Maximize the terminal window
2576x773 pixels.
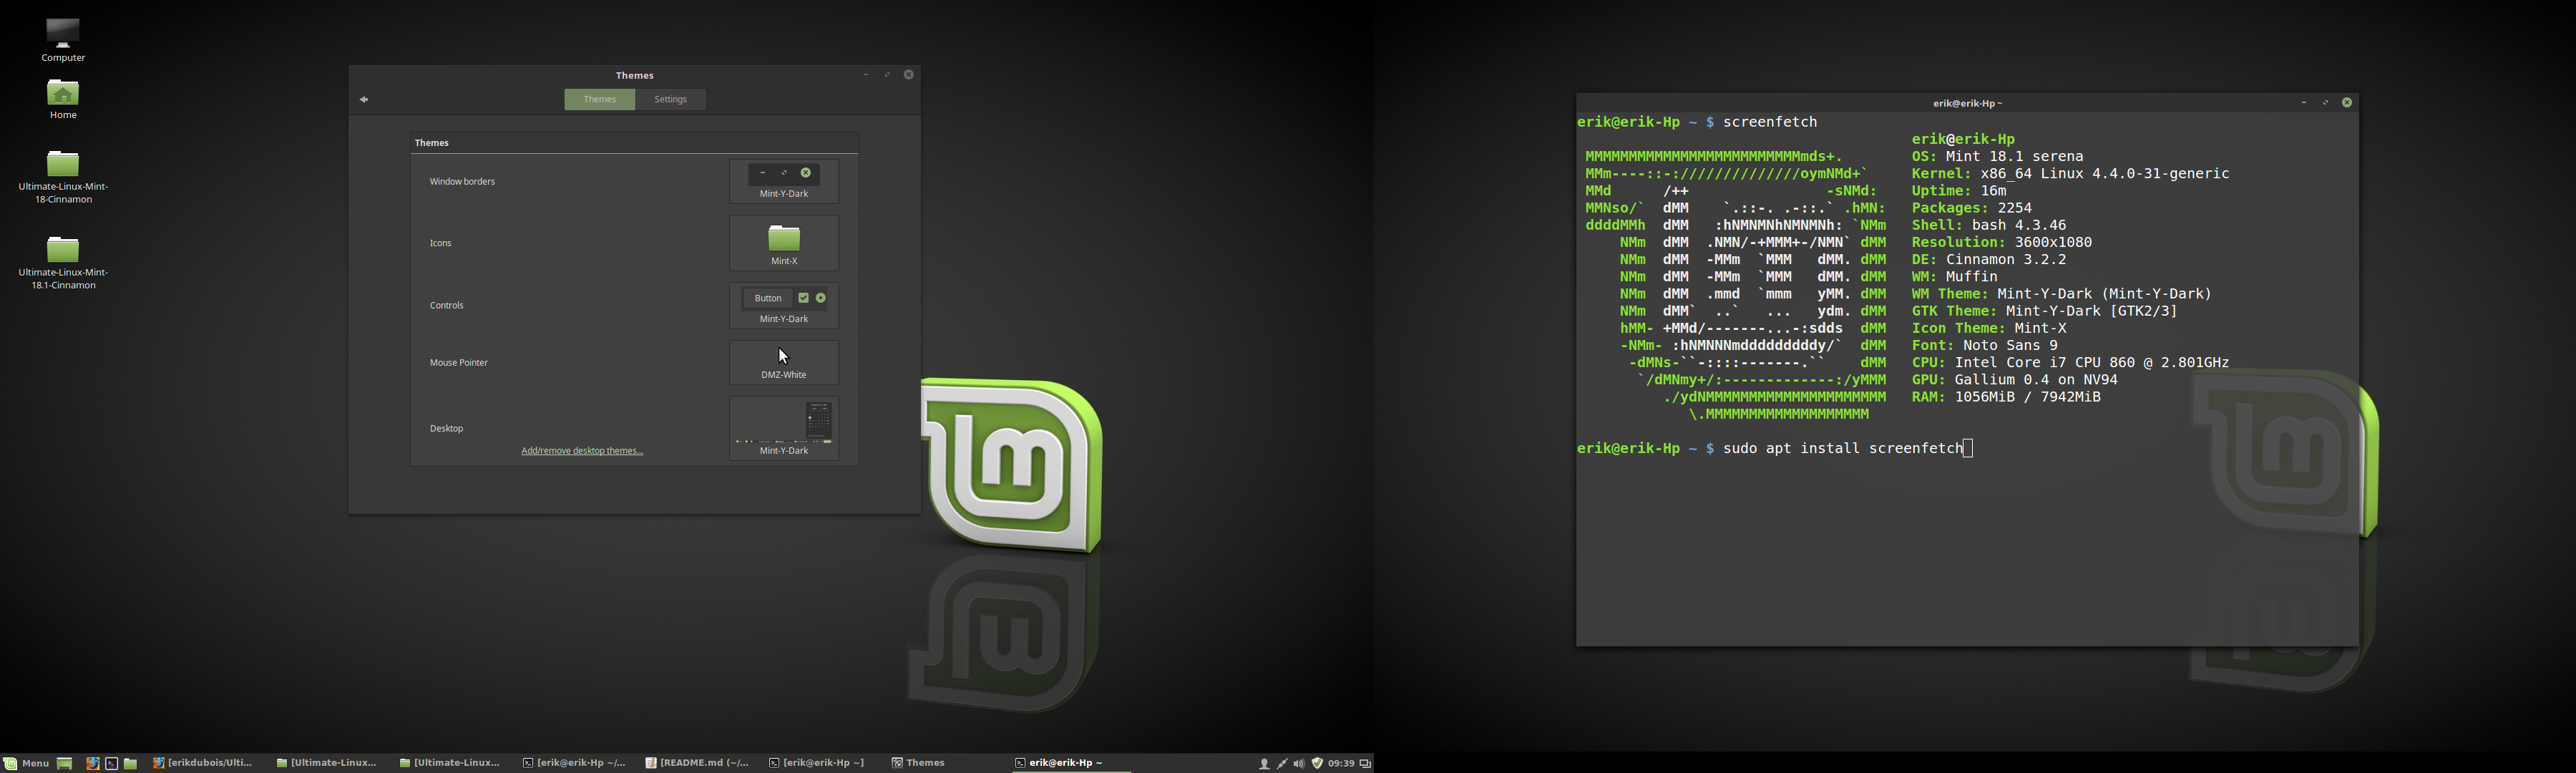coord(2325,103)
